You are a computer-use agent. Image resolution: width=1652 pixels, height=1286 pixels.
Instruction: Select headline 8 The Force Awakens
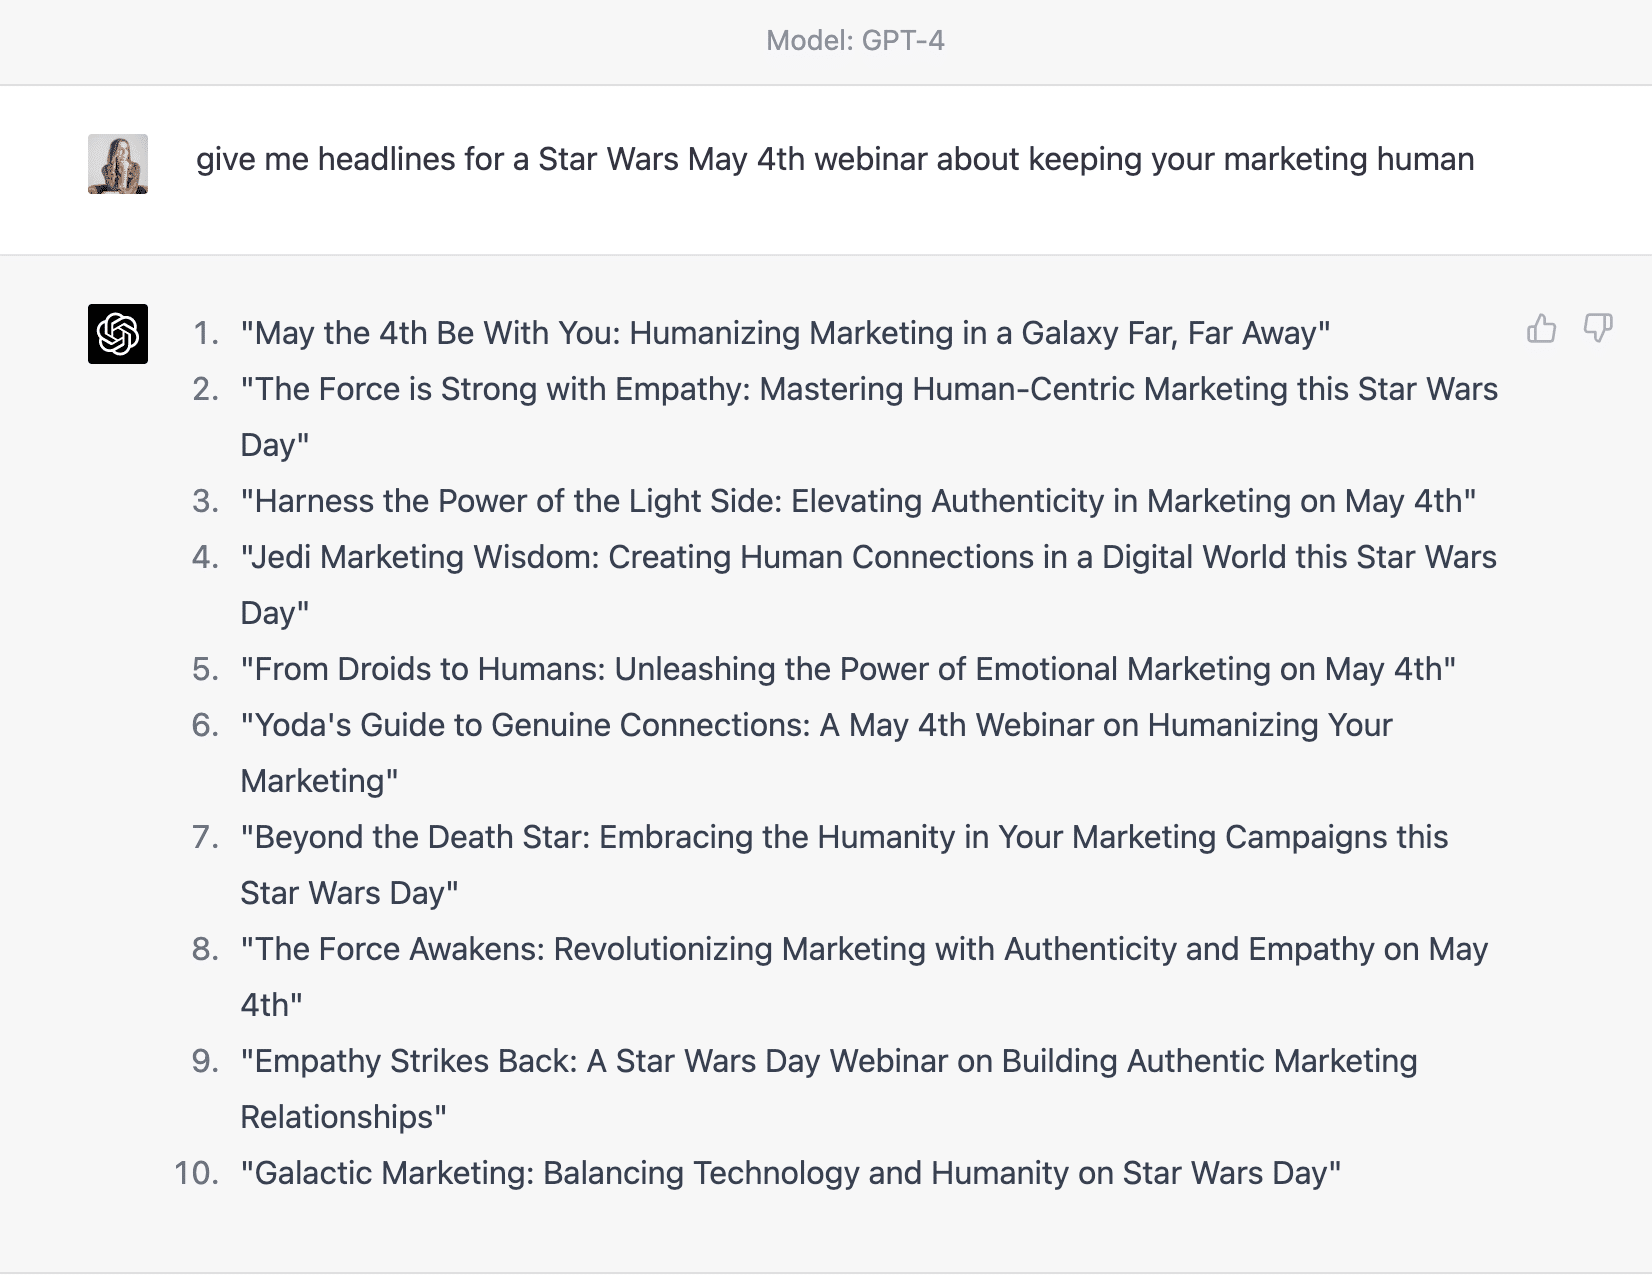click(x=865, y=977)
